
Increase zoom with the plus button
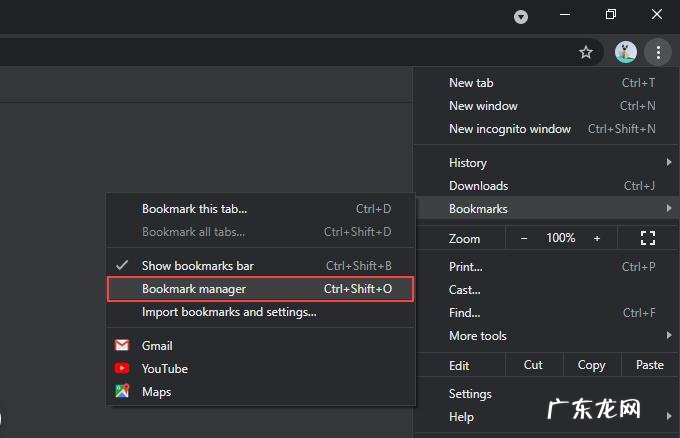click(x=597, y=238)
